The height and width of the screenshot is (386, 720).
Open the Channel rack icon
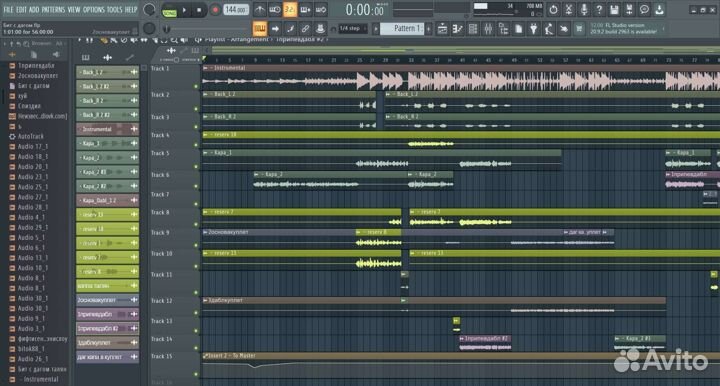(x=472, y=29)
